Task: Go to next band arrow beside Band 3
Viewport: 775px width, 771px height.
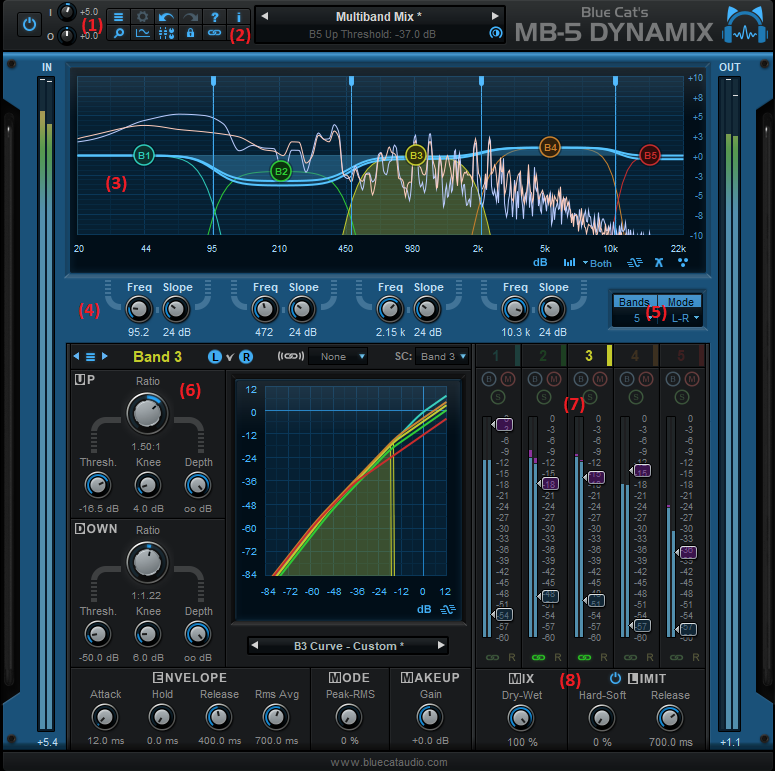Action: click(x=105, y=356)
